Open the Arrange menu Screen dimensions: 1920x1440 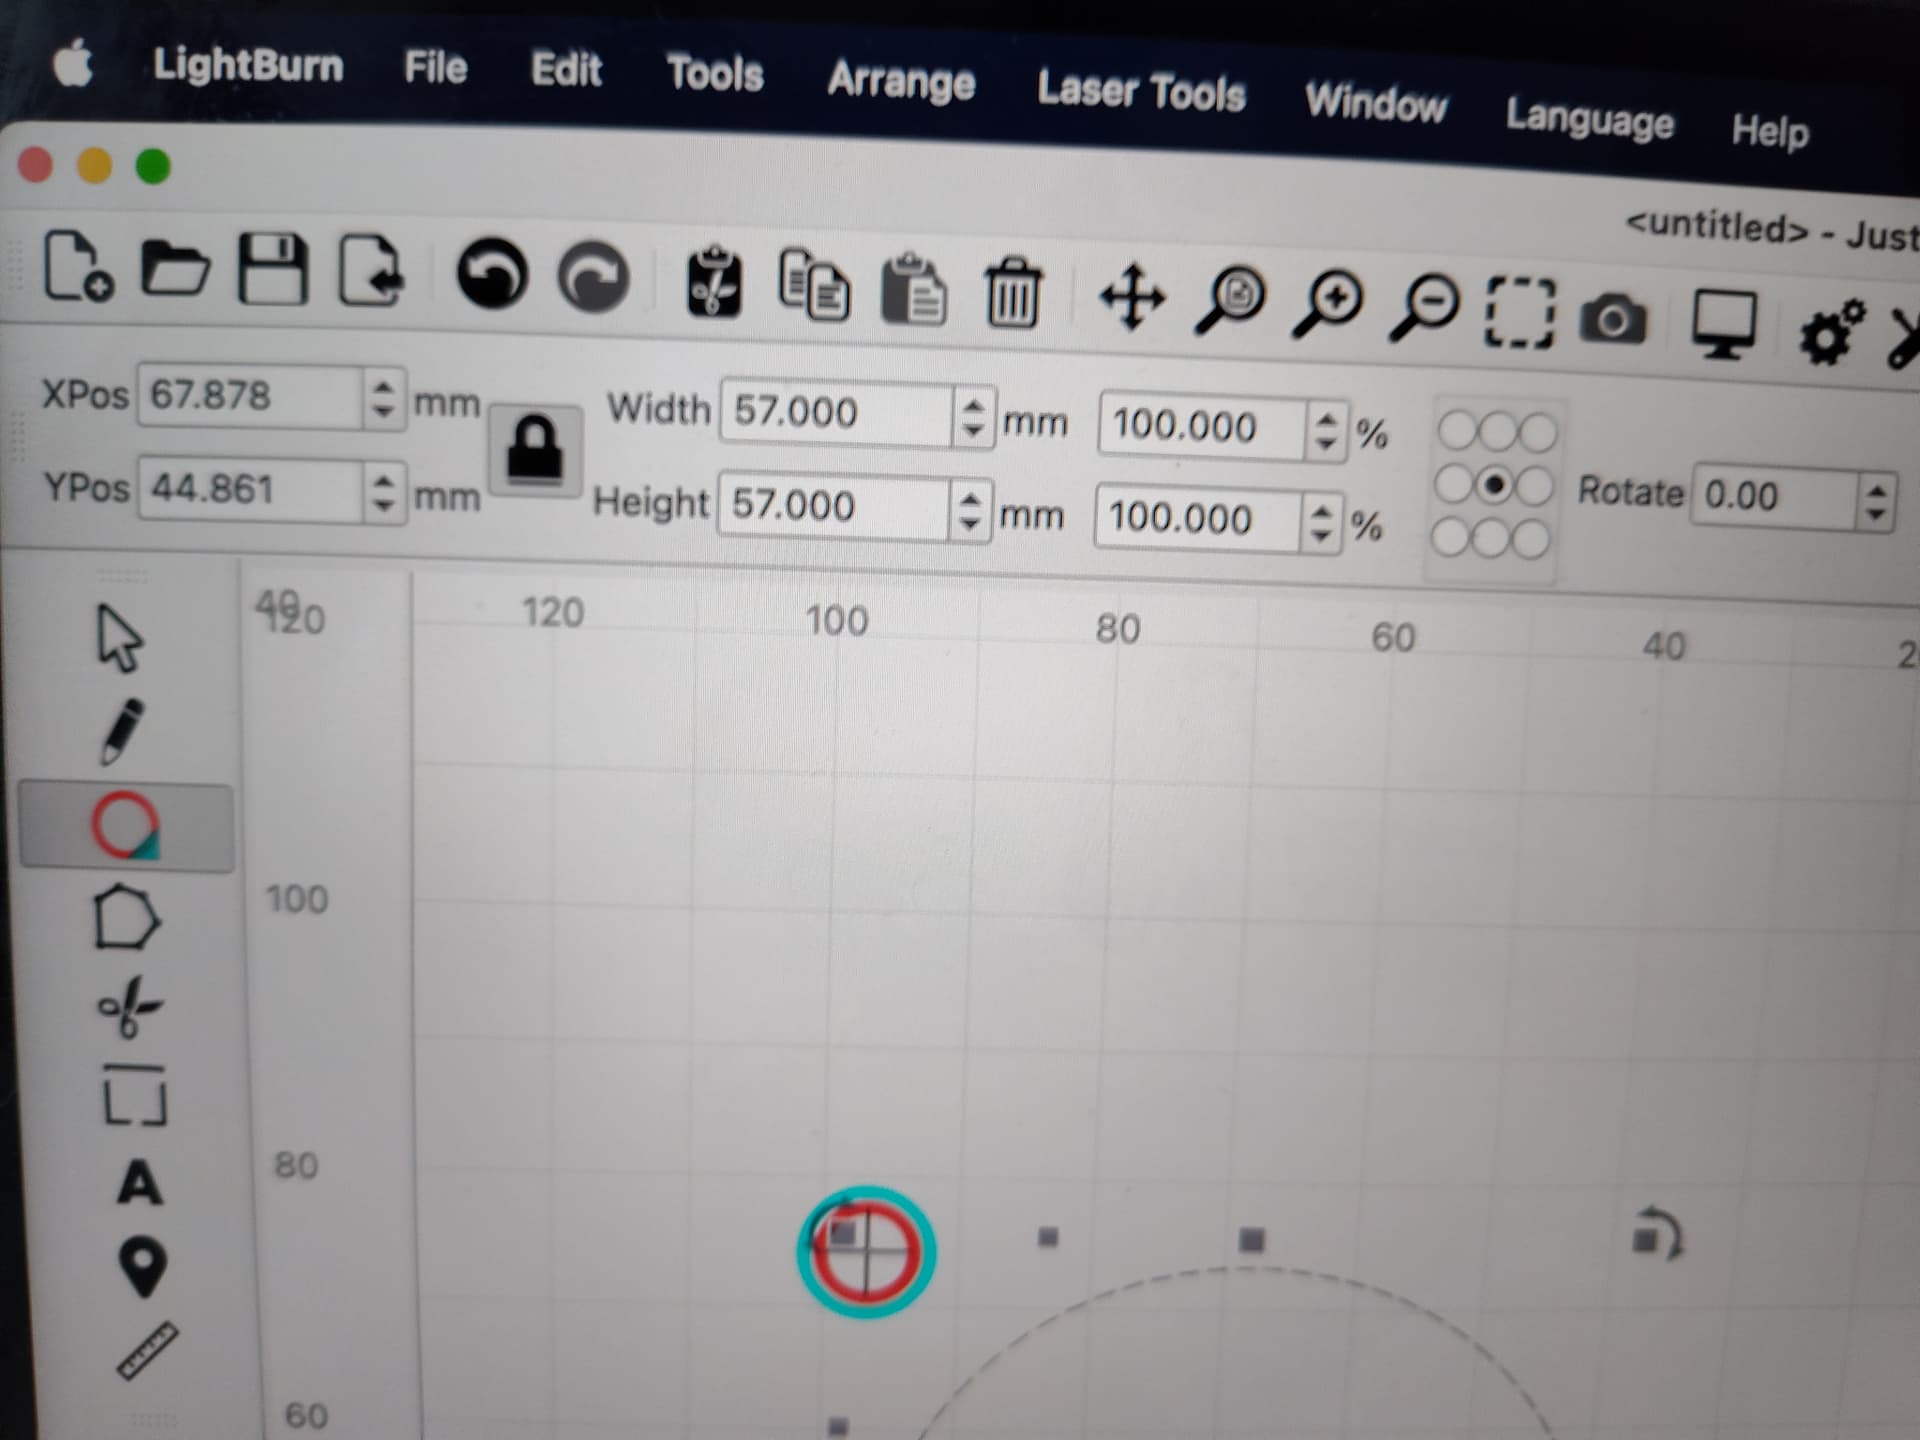tap(900, 81)
